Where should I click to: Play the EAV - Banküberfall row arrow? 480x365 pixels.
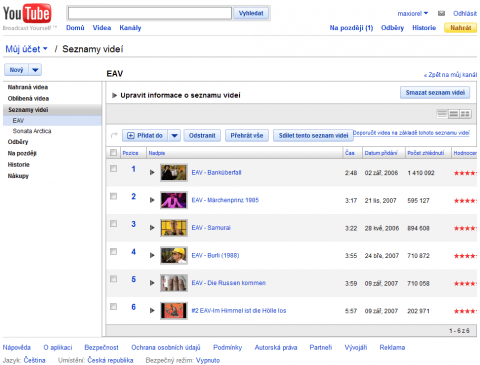(152, 172)
